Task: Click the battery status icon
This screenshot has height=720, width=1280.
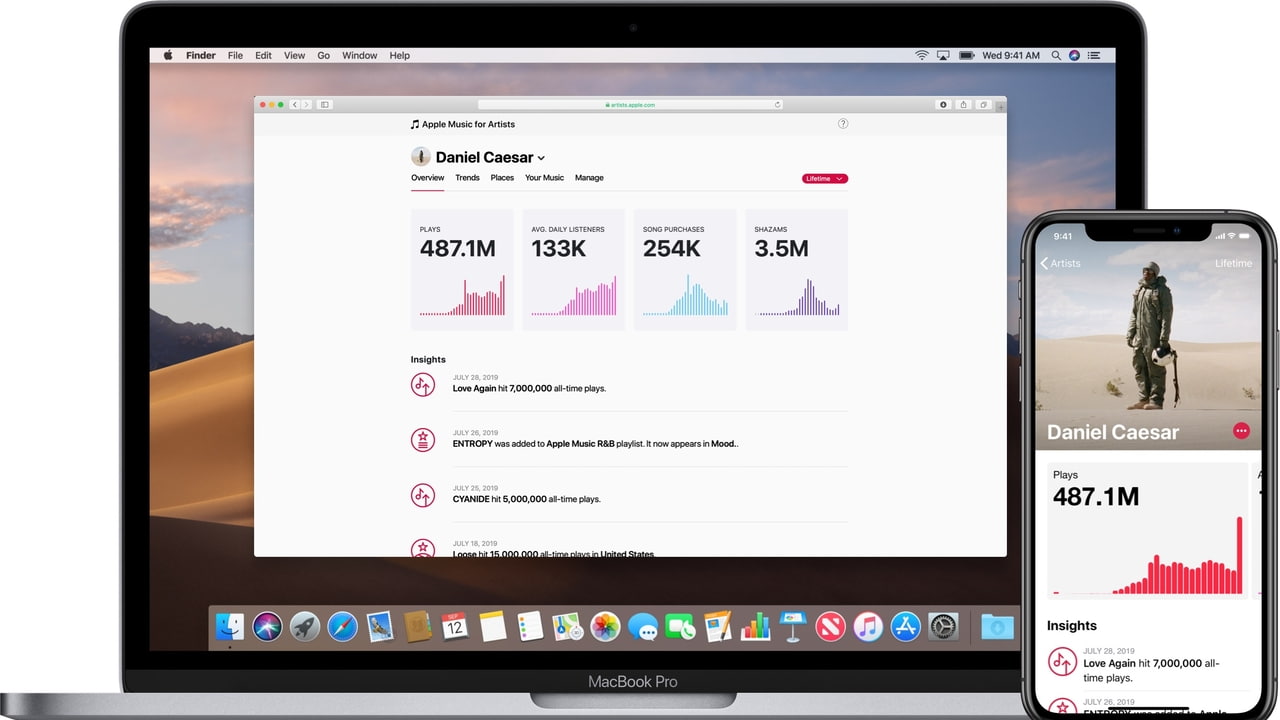Action: 965,56
